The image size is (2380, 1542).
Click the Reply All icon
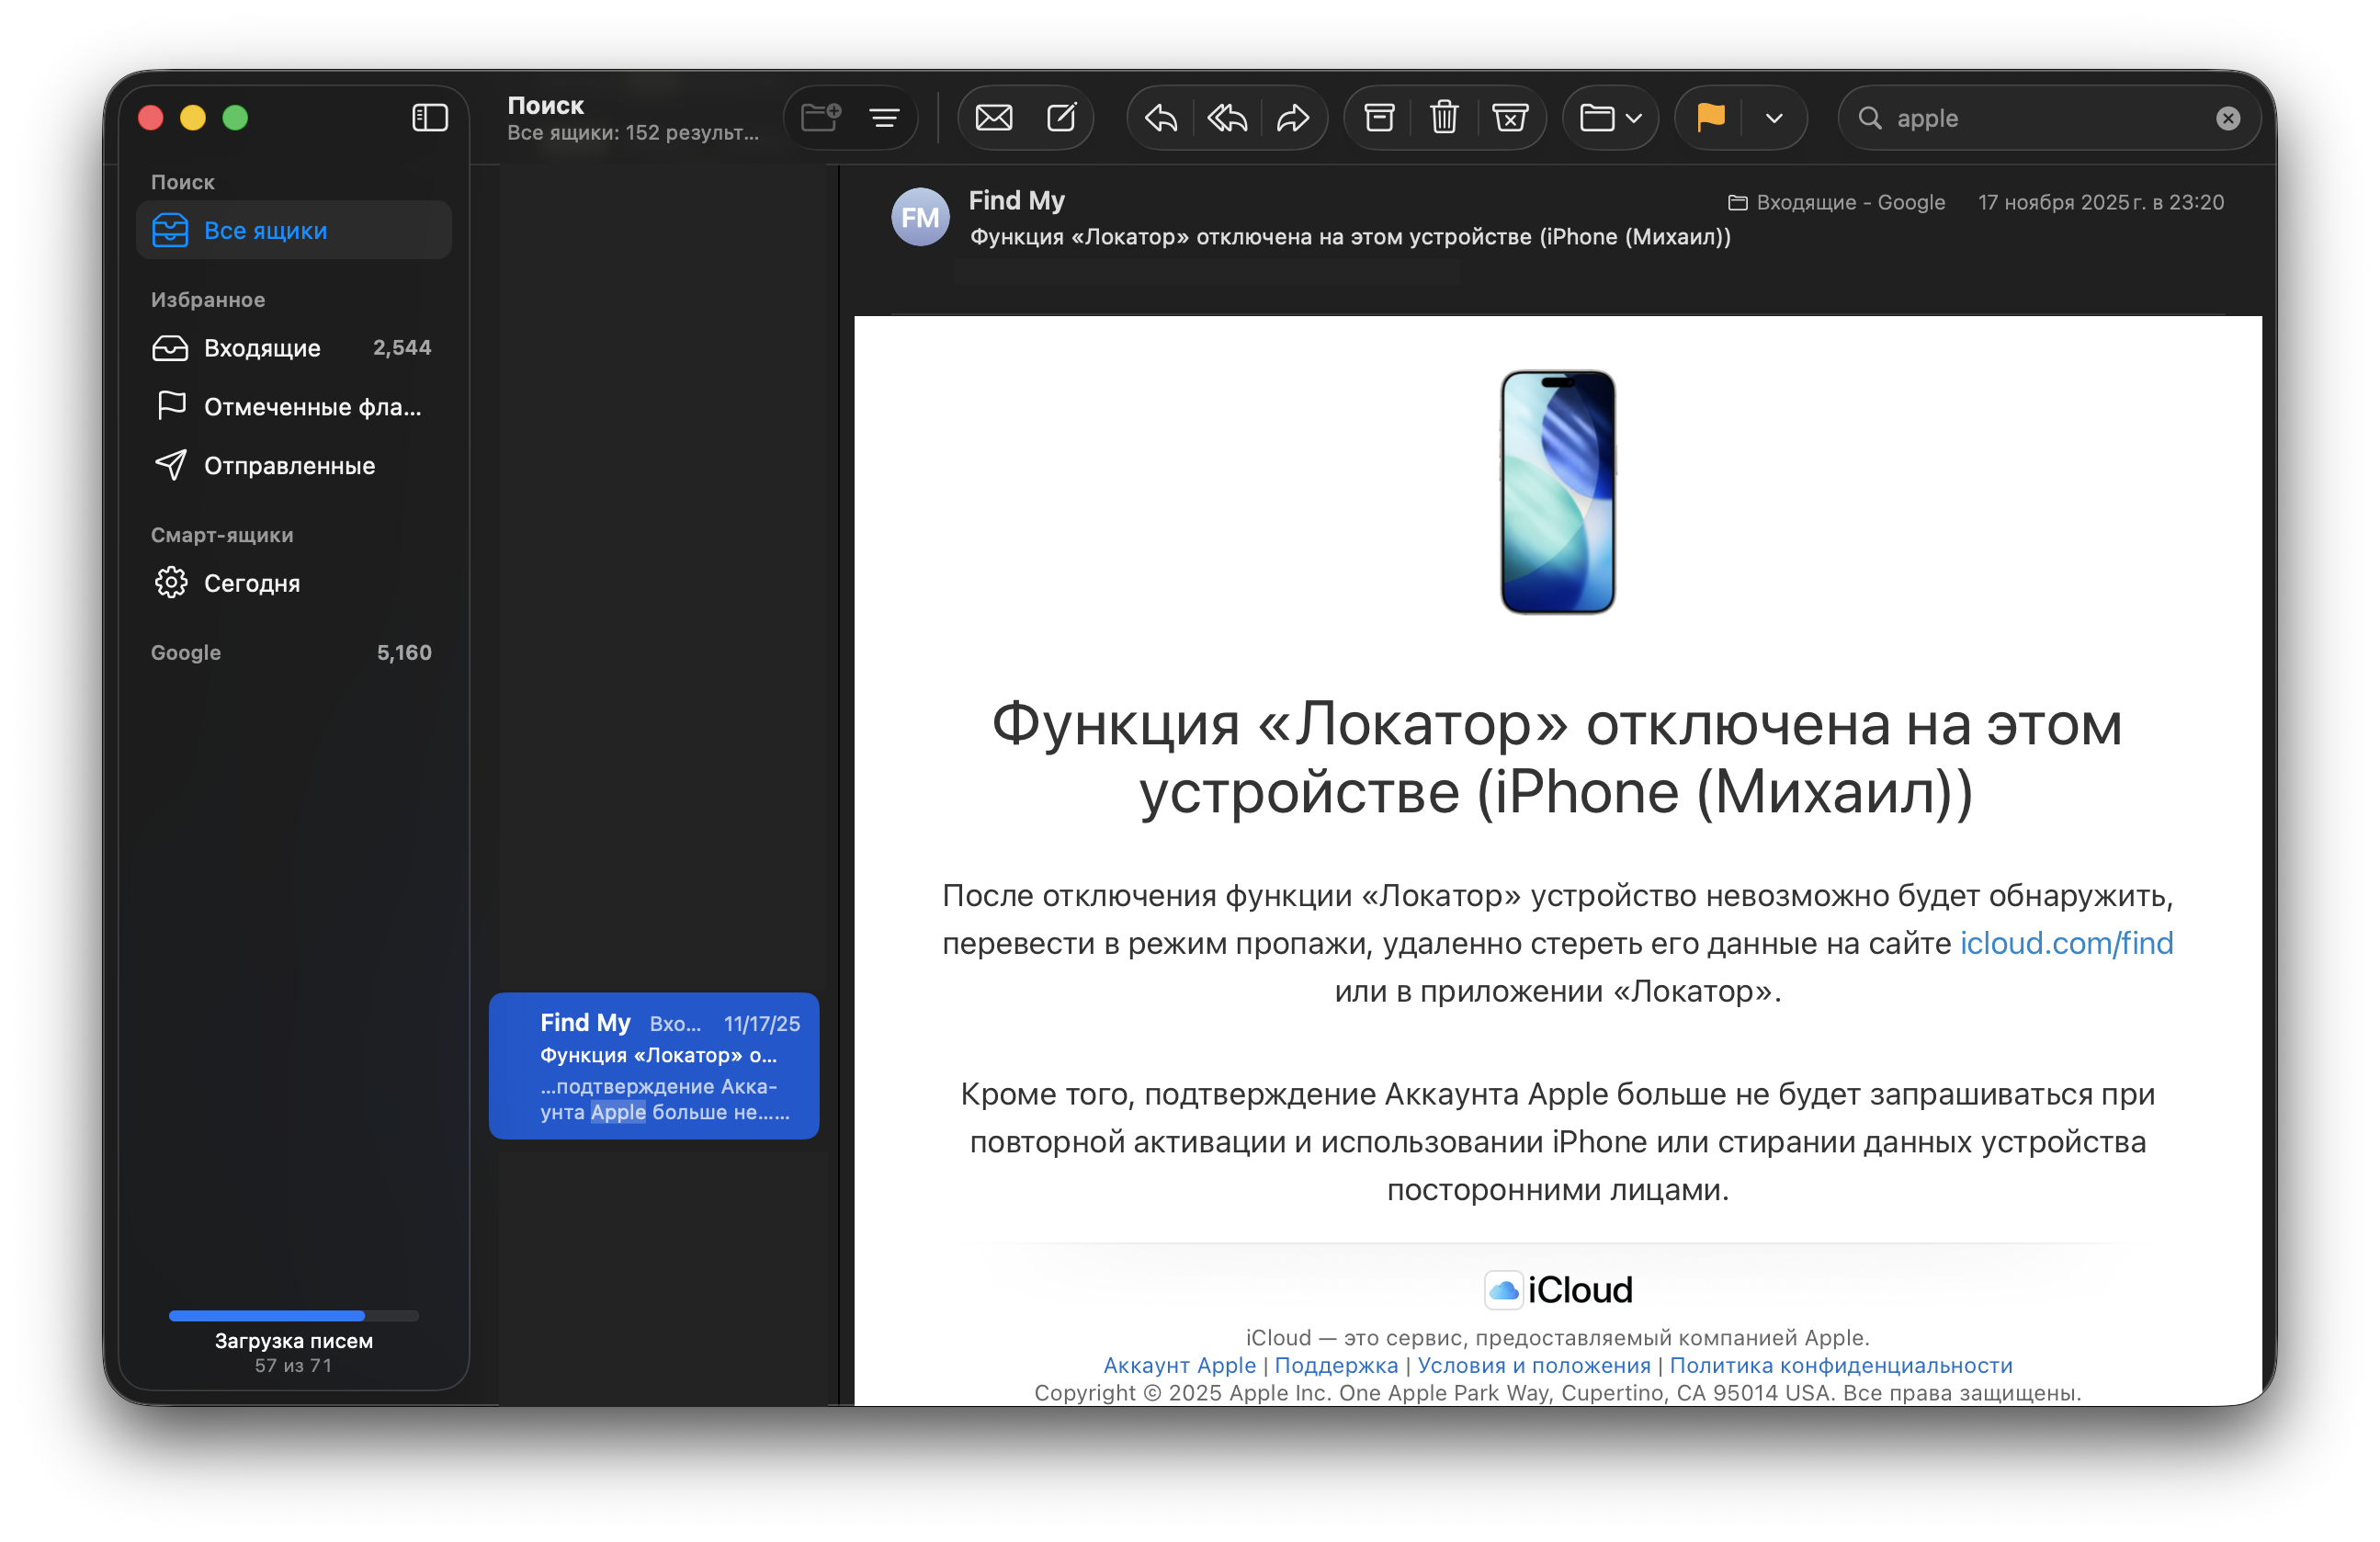1227,118
